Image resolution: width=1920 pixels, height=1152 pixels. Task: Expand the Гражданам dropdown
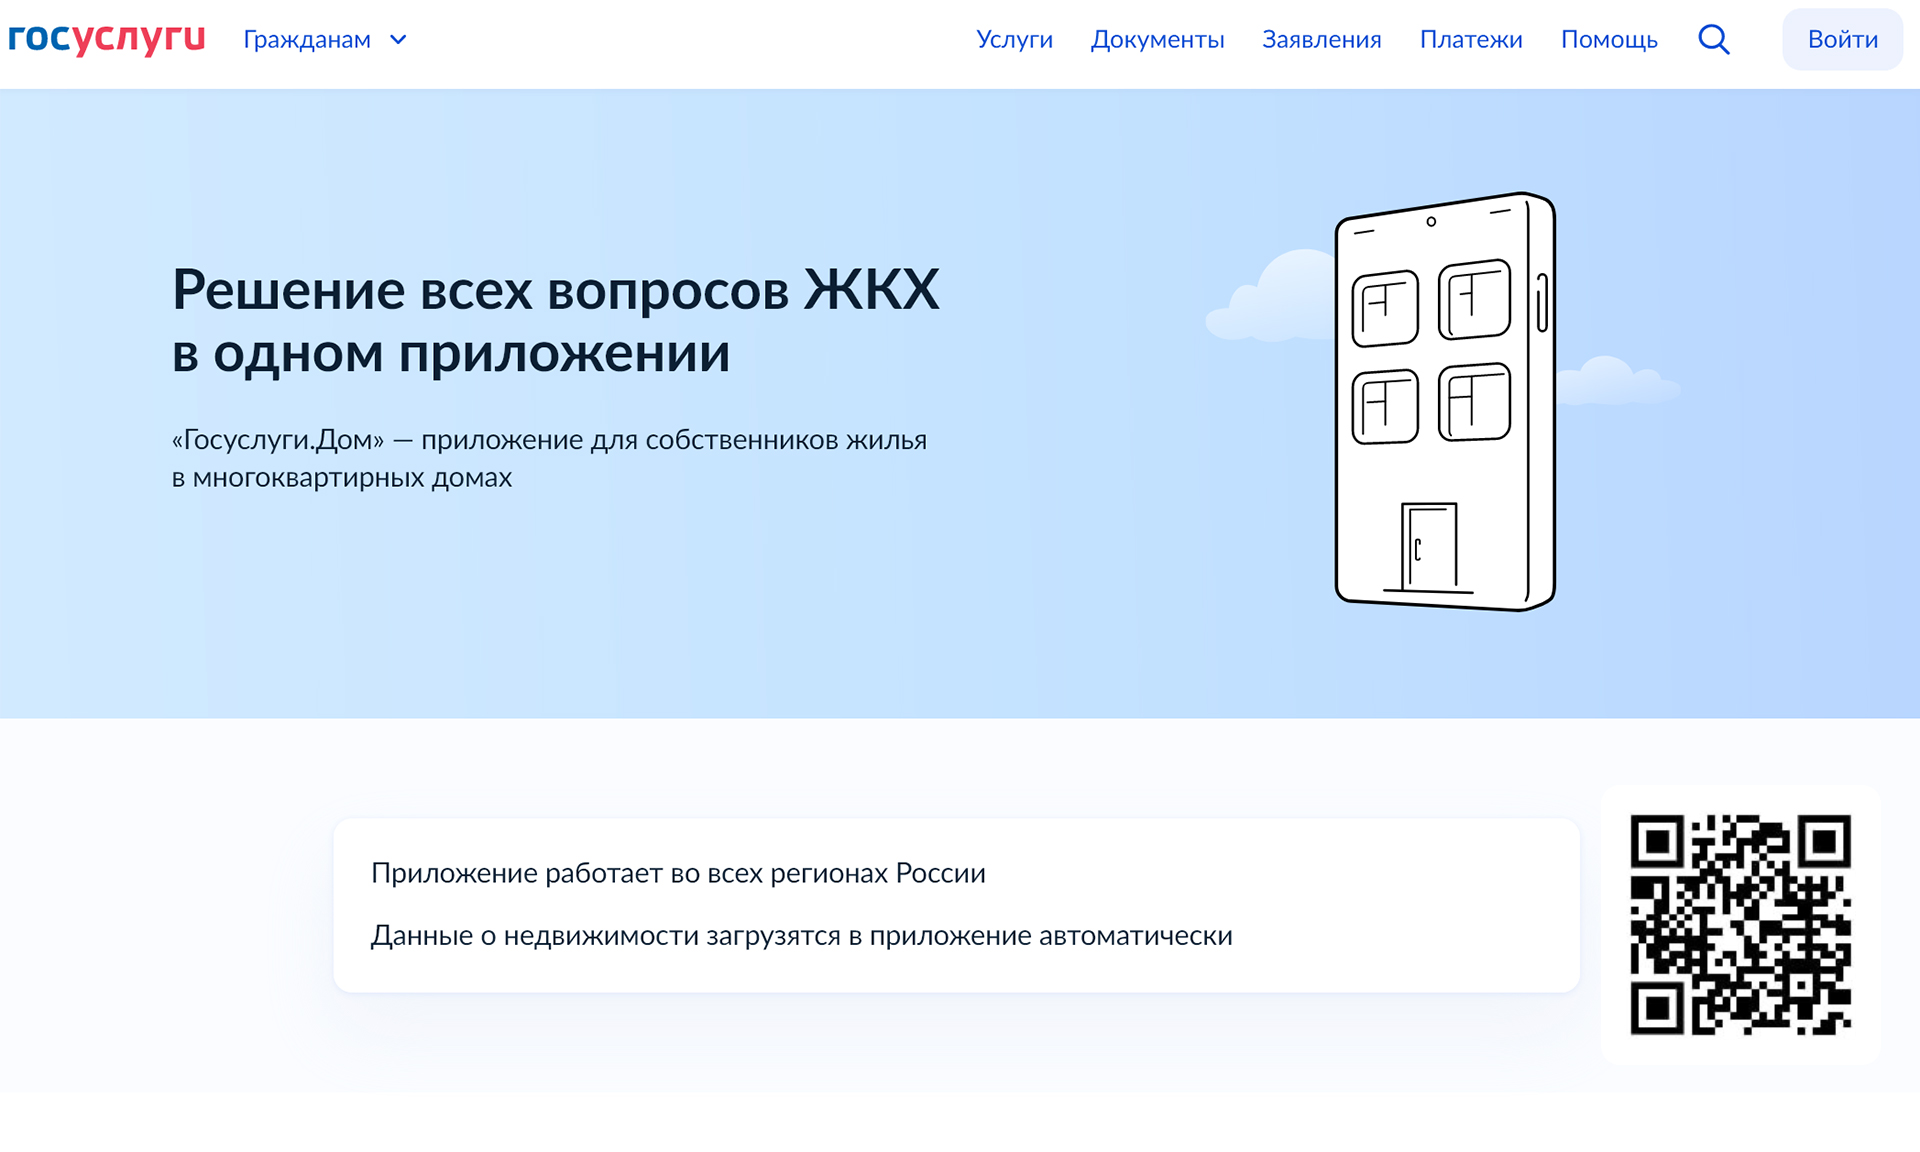(307, 40)
